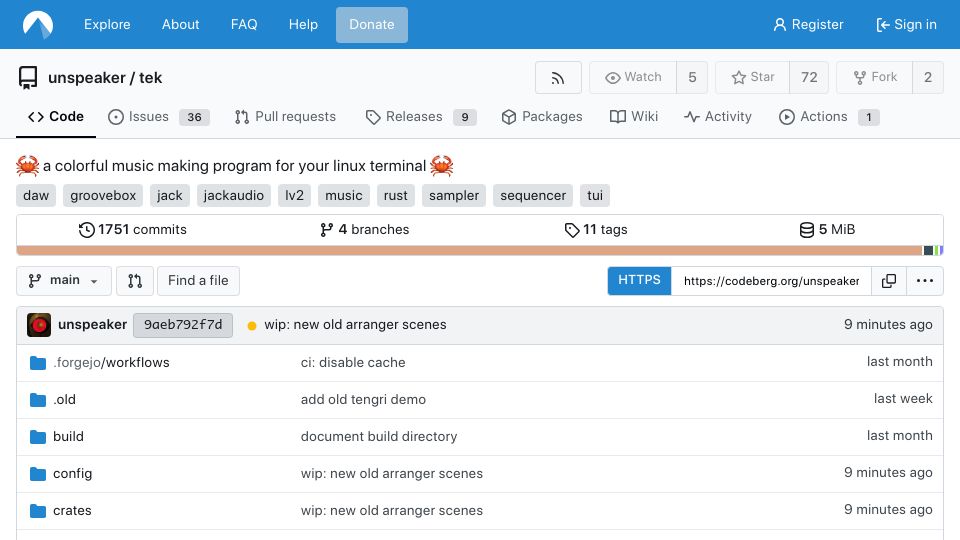Select the sequencer topic tag
Viewport: 960px width, 540px height.
coord(533,195)
